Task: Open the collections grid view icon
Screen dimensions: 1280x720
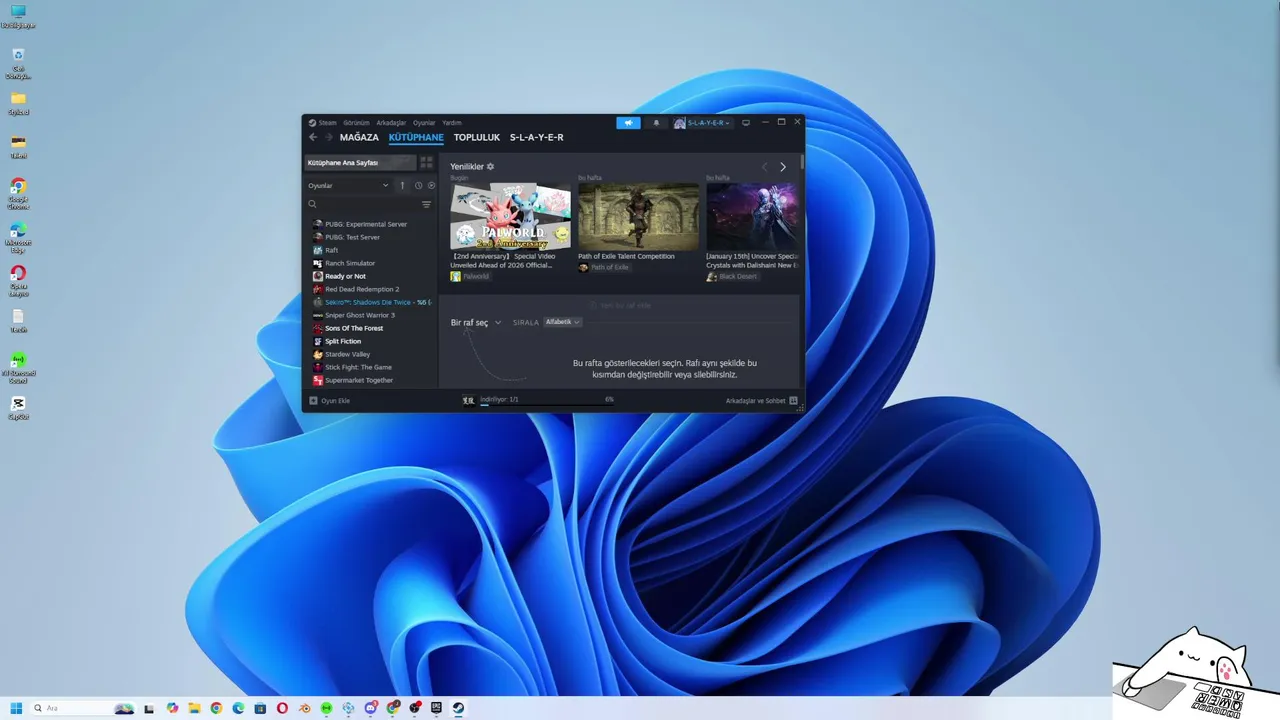Action: coord(426,162)
